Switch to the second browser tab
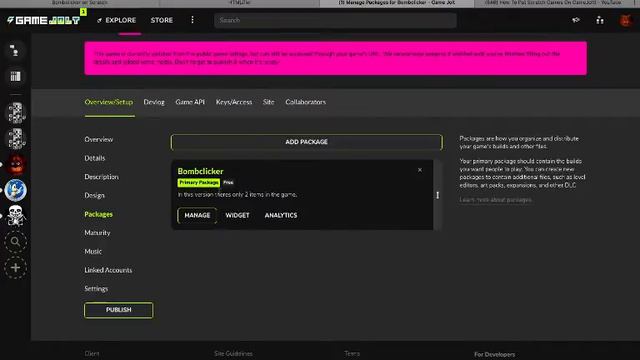 (x=239, y=3)
